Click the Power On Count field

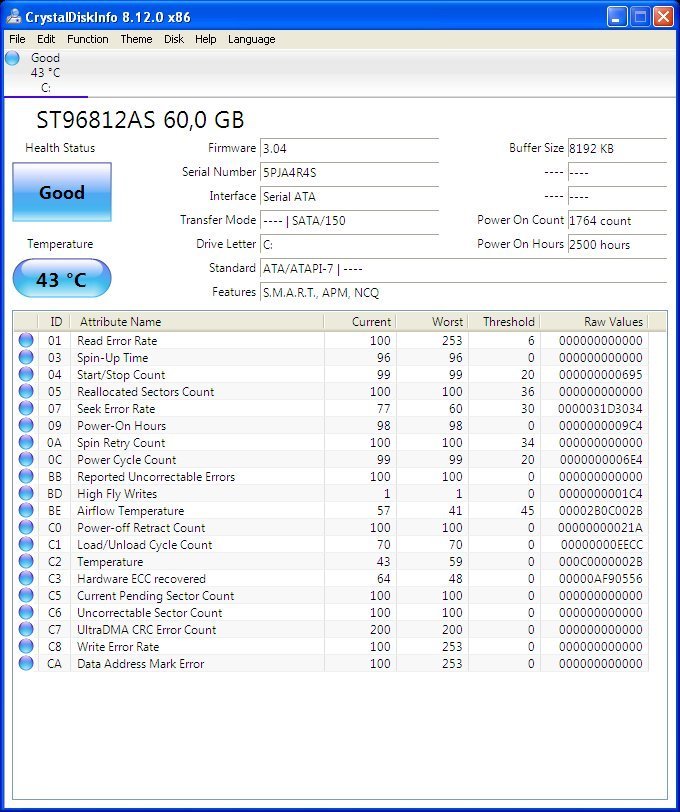click(617, 221)
